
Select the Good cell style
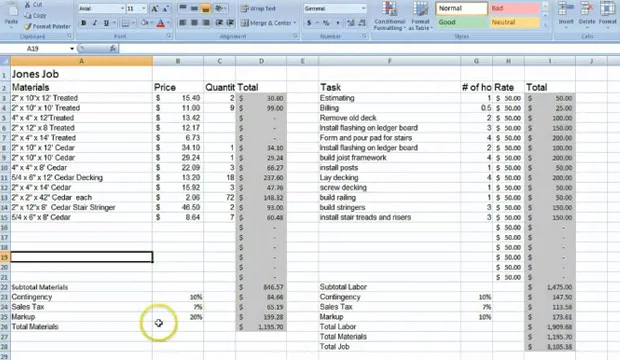pos(461,22)
